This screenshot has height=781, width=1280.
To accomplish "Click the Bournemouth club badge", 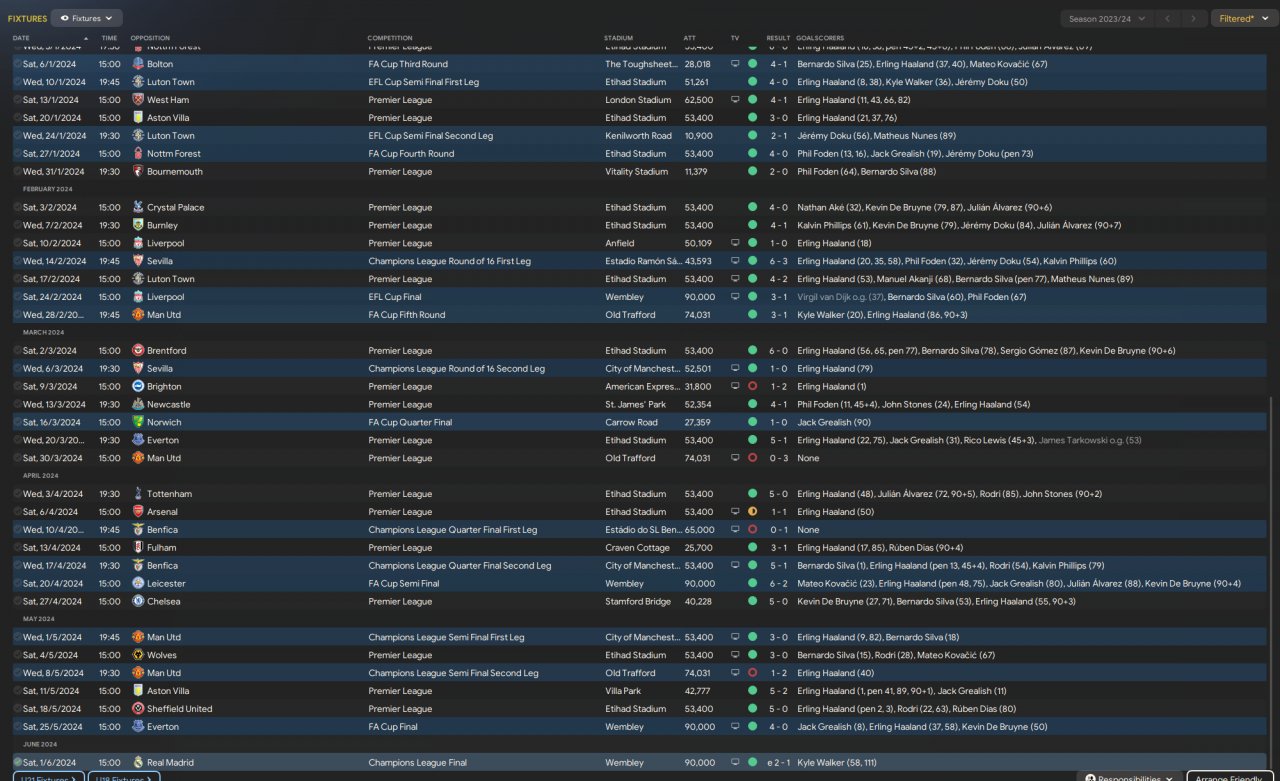I will tap(138, 172).
